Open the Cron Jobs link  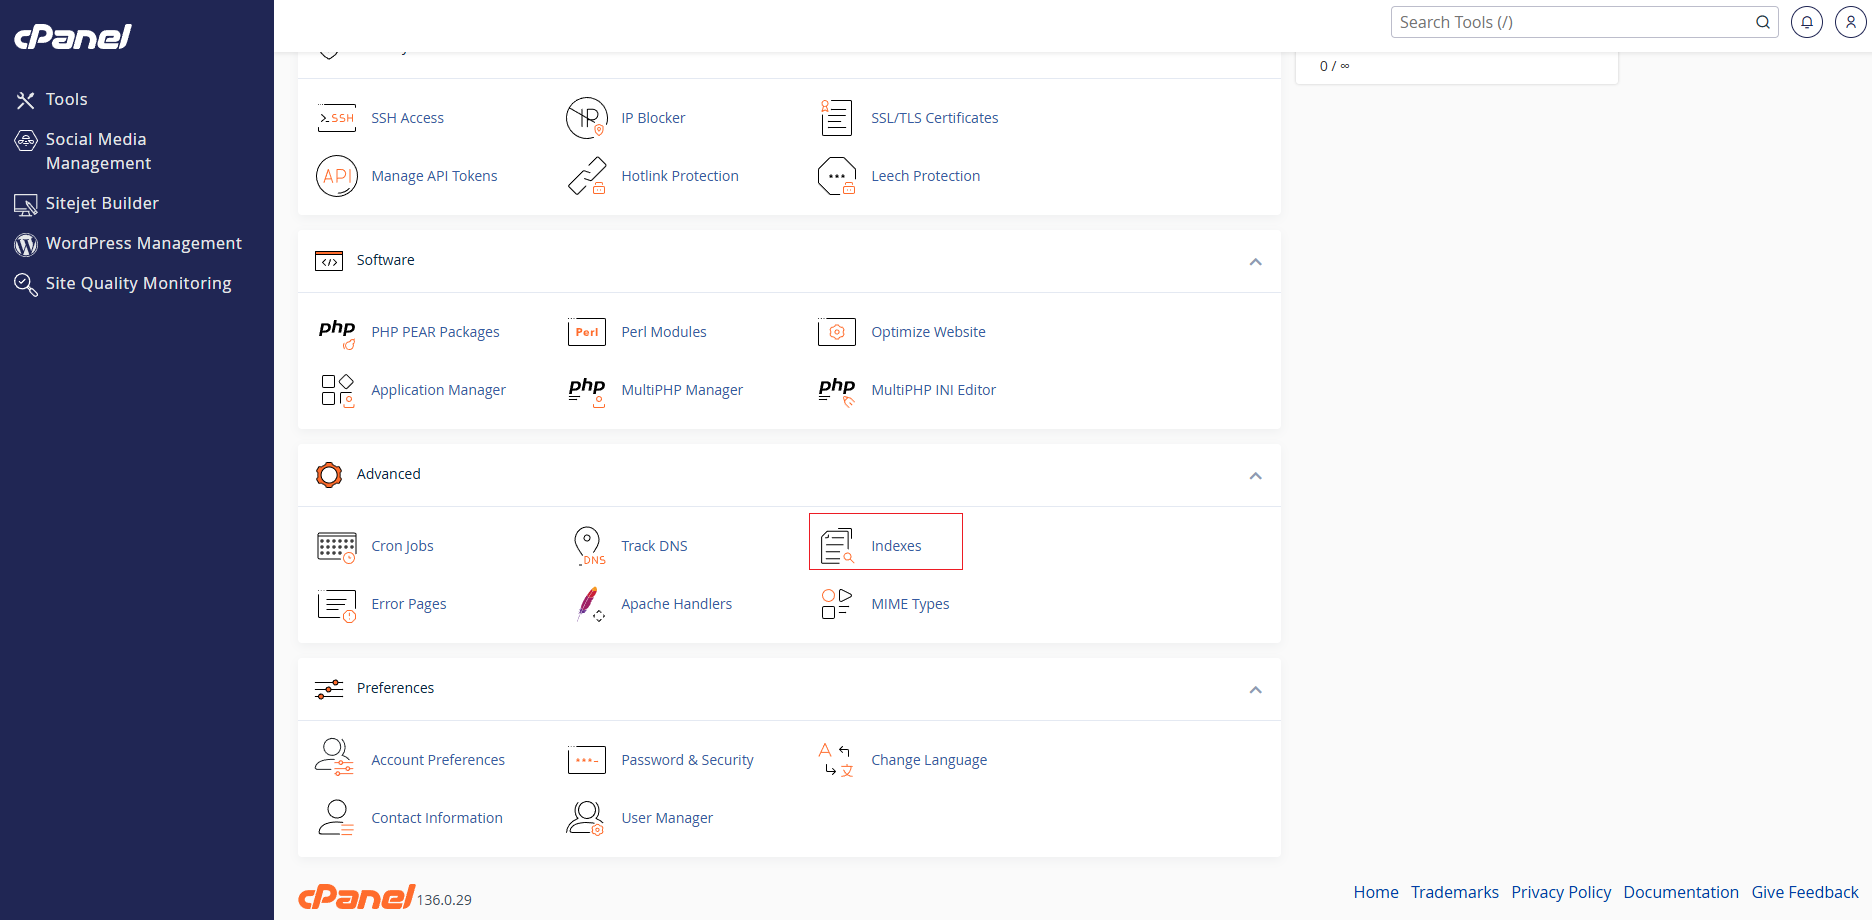402,546
